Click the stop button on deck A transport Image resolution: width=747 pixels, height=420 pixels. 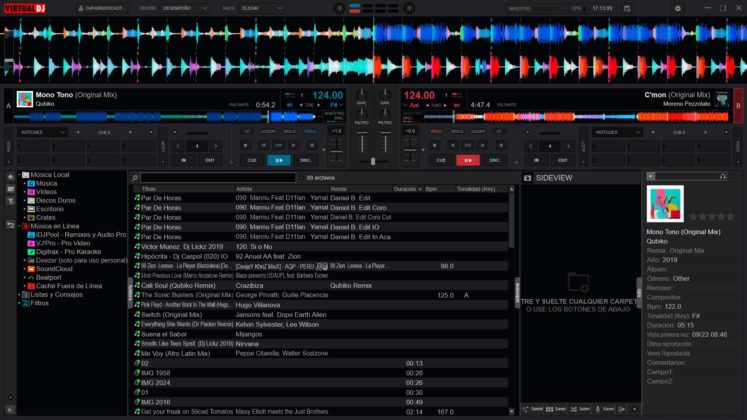245,145
